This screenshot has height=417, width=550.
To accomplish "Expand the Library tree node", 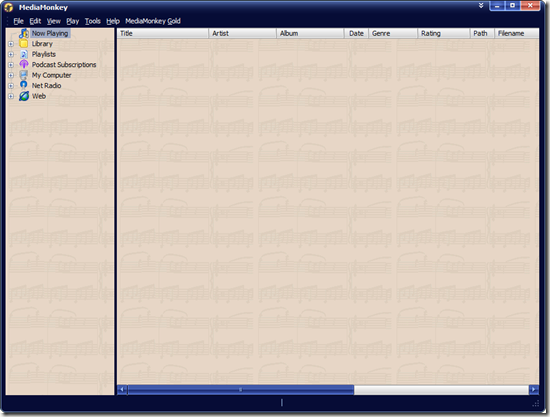I will [x=11, y=44].
